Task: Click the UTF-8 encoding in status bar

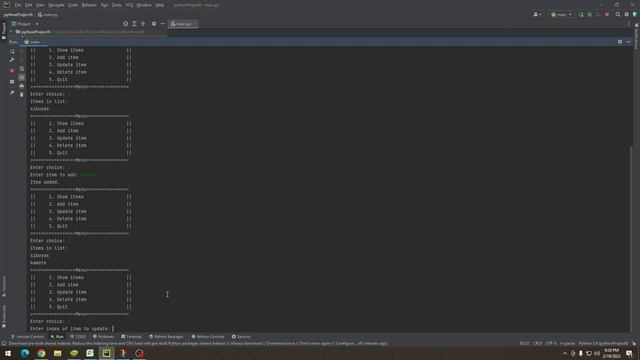Action: [551, 343]
